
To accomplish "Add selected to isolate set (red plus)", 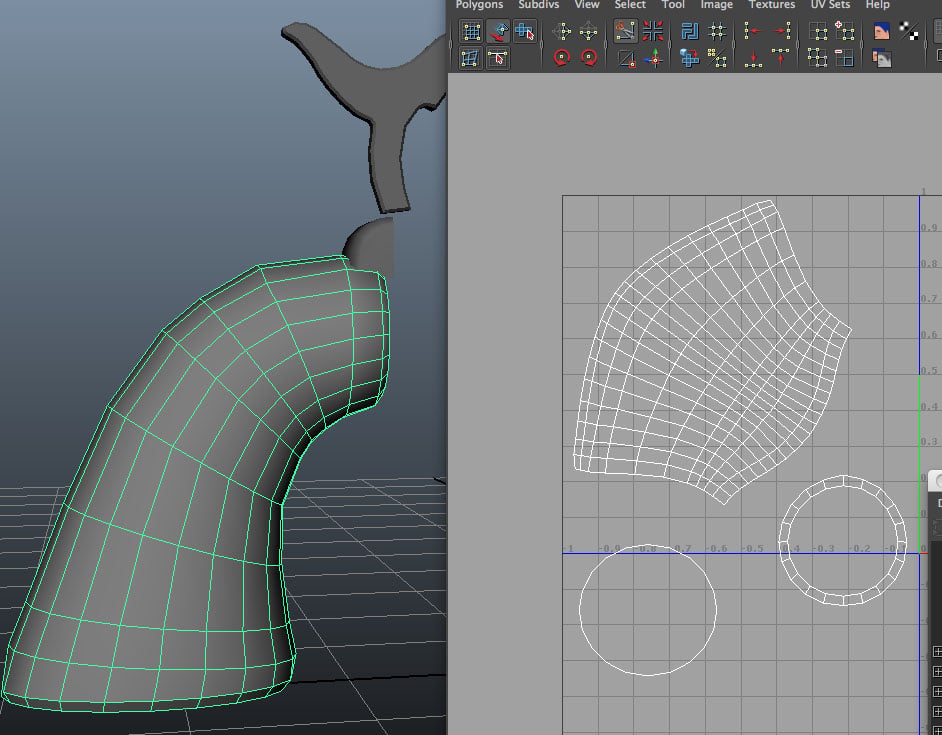I will tap(845, 31).
